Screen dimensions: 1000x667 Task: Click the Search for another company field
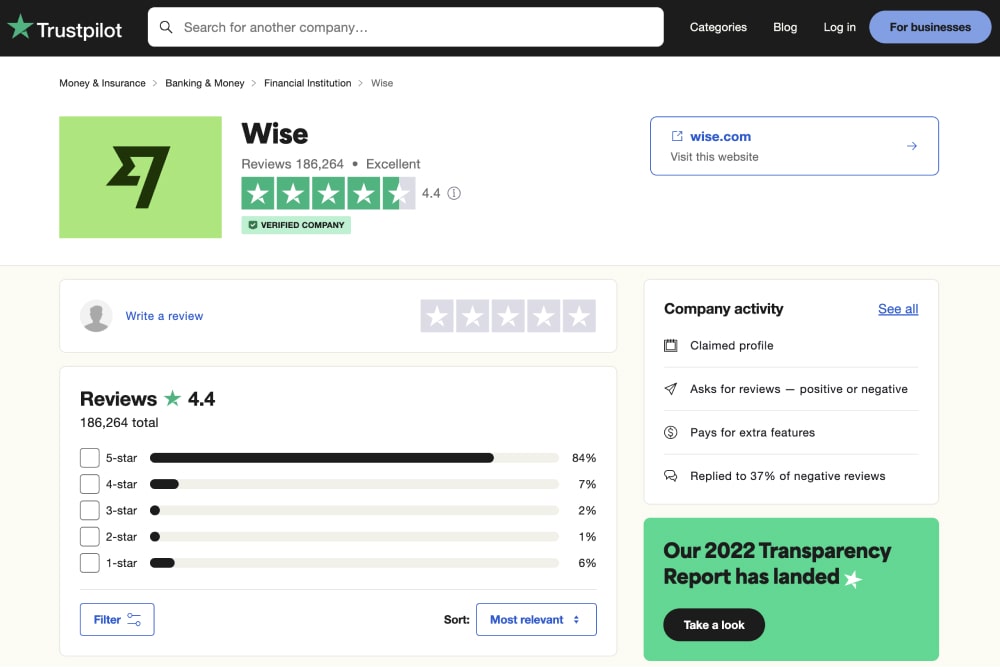pyautogui.click(x=406, y=27)
